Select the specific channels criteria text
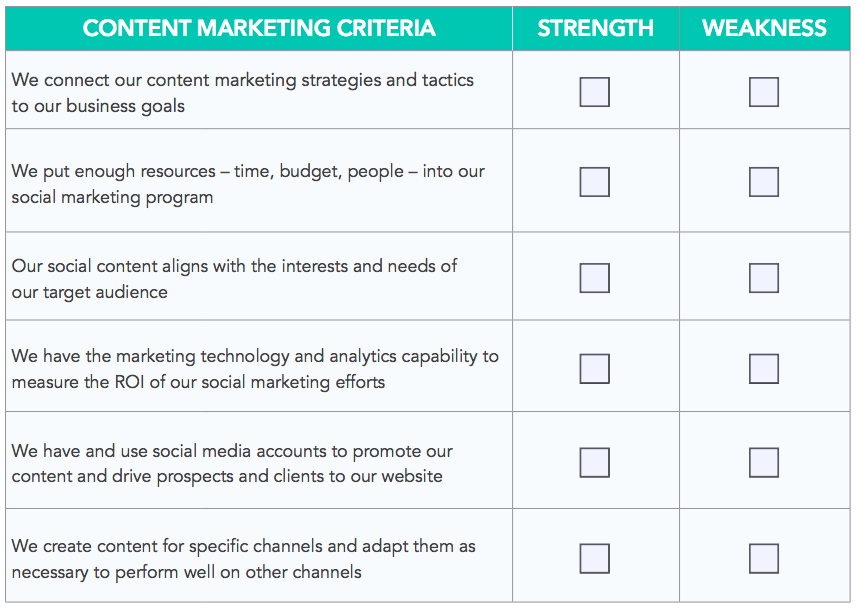 pyautogui.click(x=244, y=559)
